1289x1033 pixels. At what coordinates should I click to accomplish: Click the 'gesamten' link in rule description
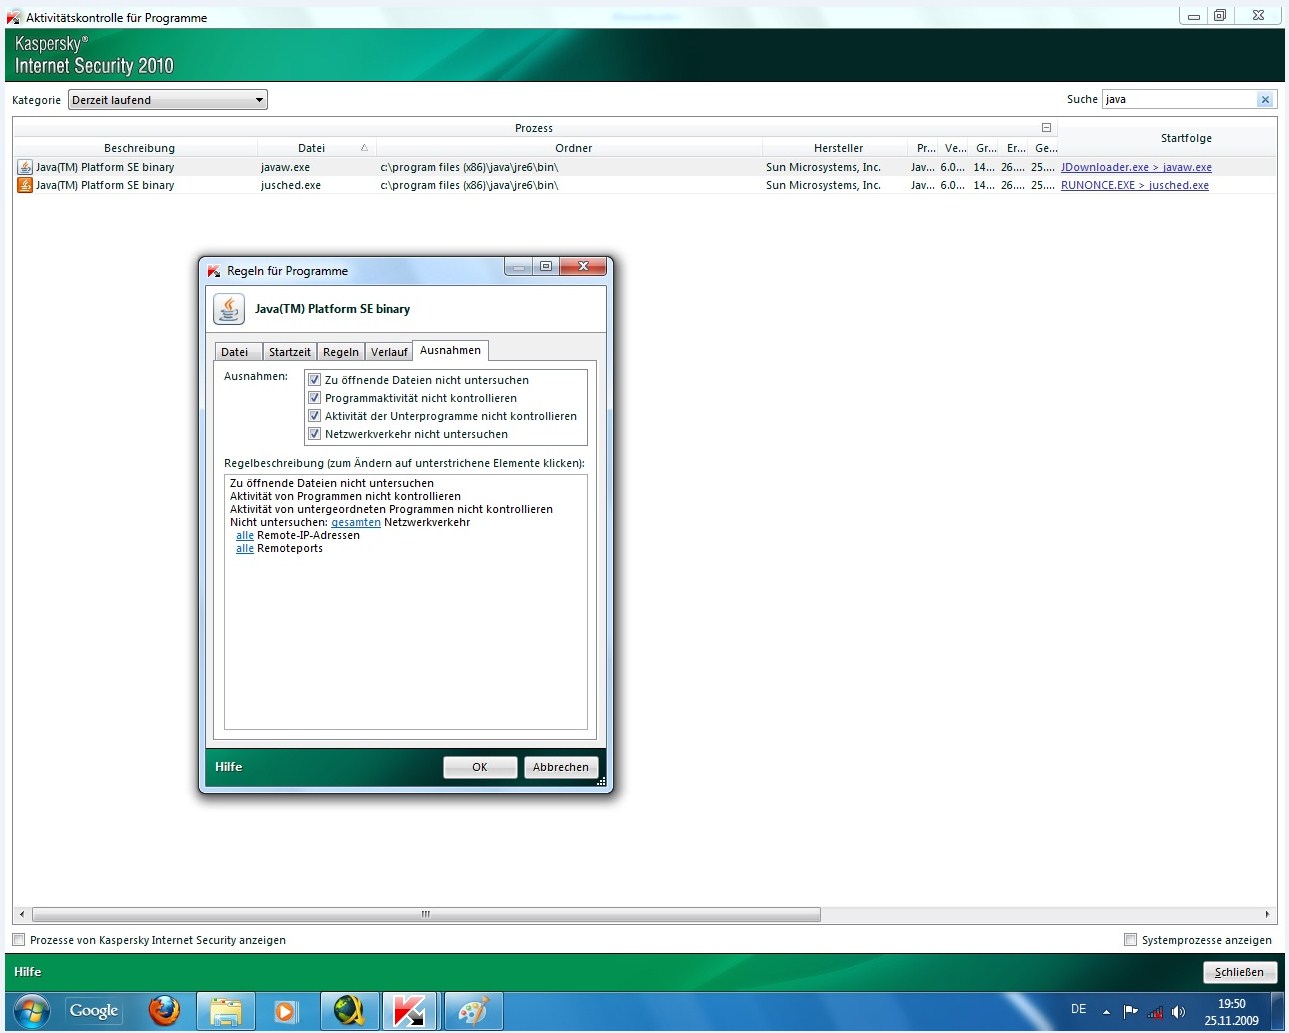point(356,523)
